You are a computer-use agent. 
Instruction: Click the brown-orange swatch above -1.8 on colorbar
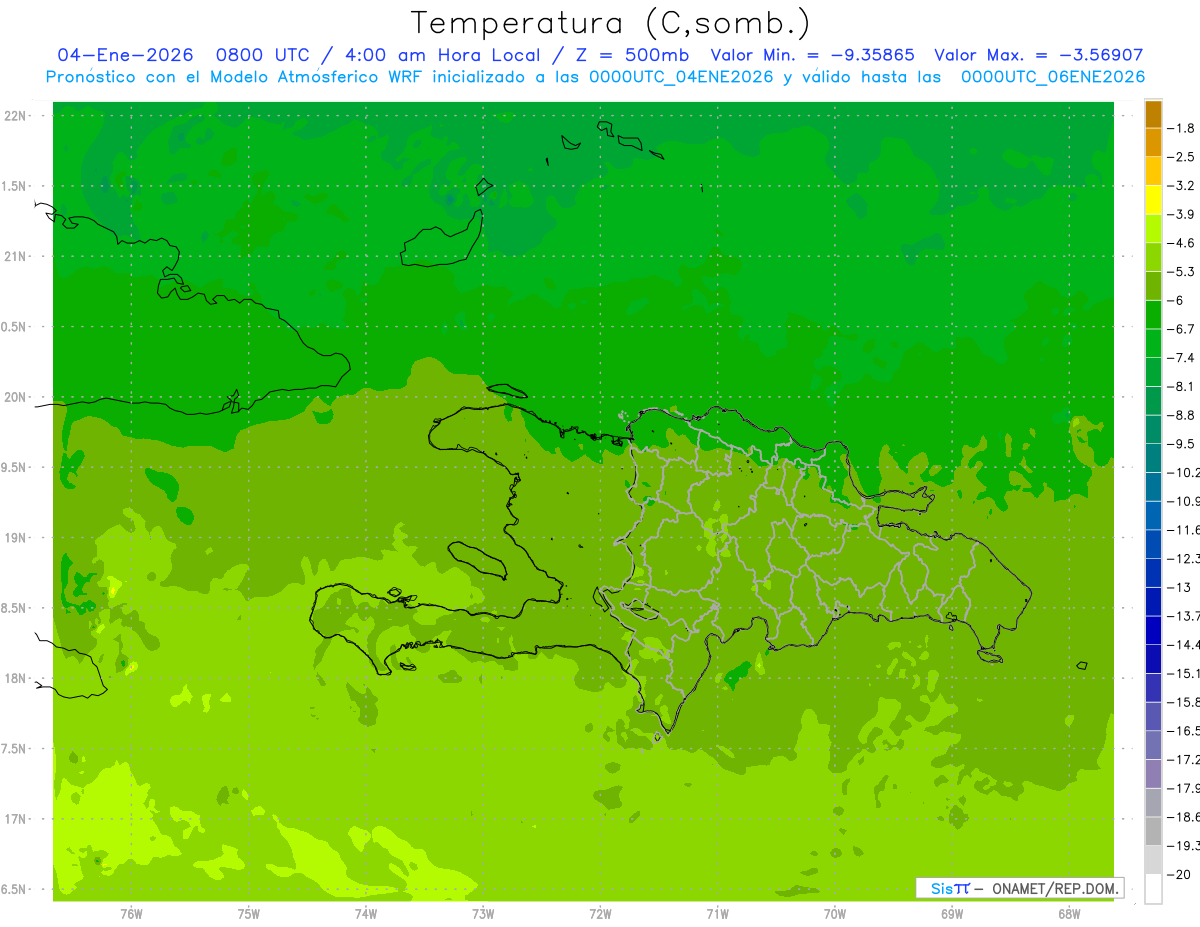click(1153, 114)
